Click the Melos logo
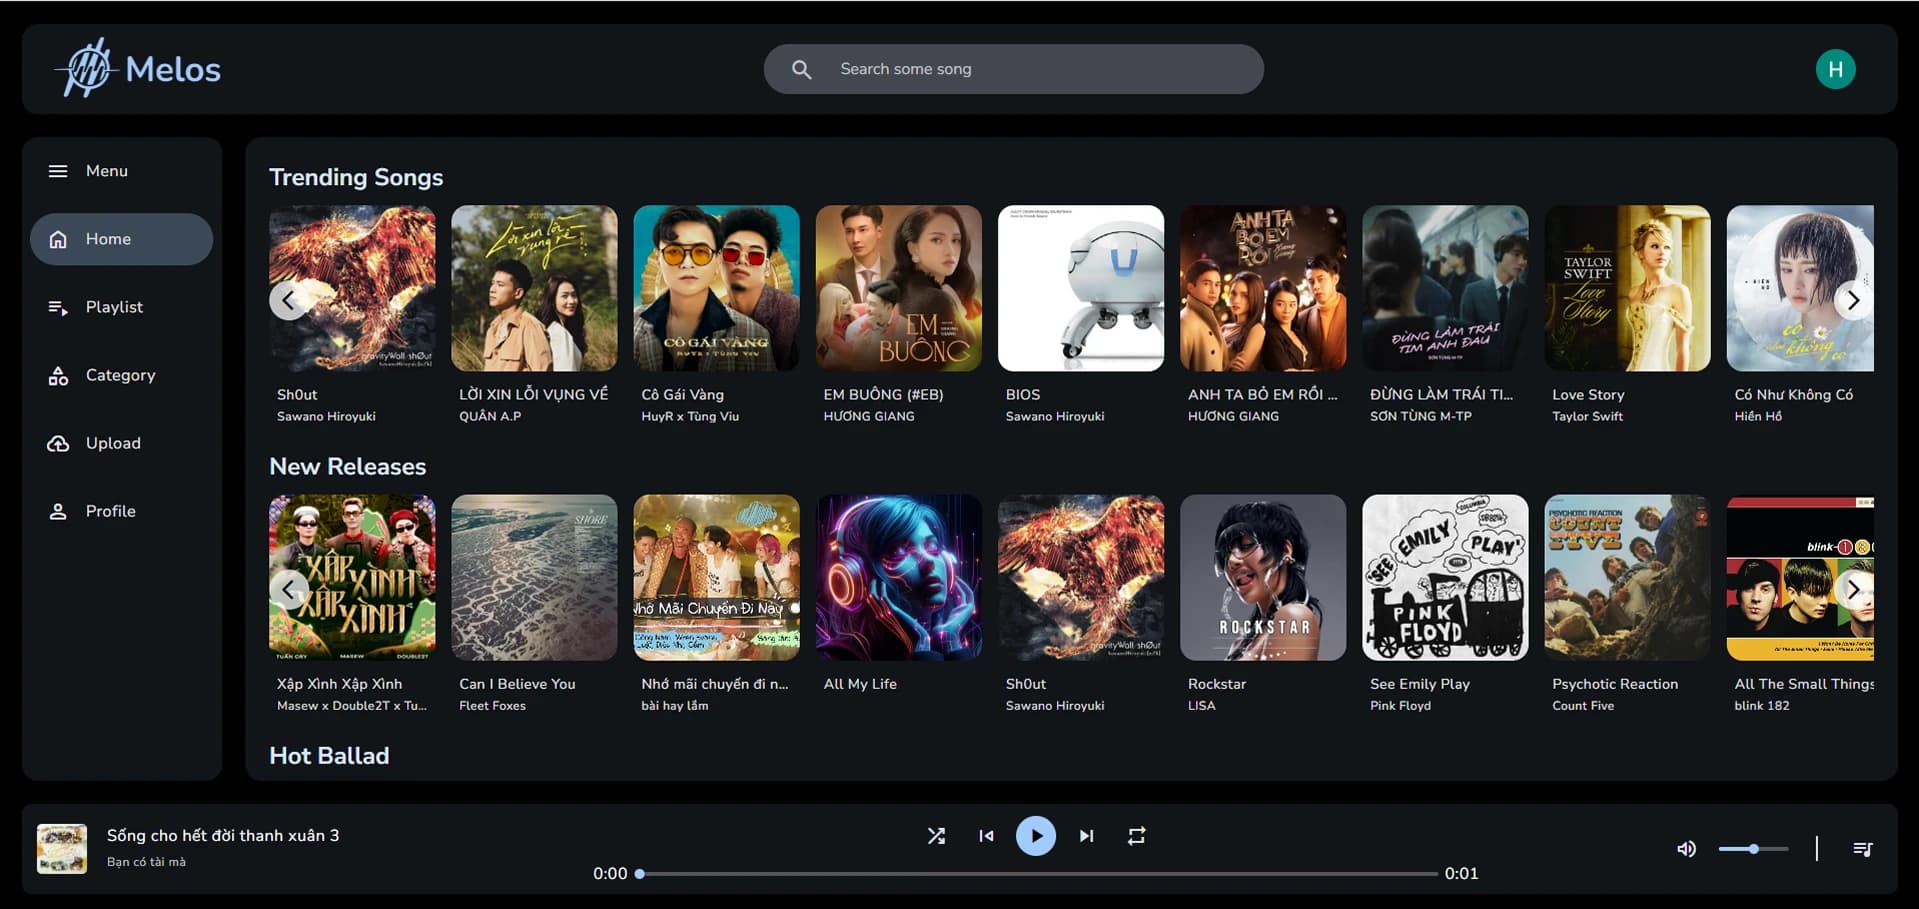Screen dimensions: 1919x909 click(x=138, y=69)
